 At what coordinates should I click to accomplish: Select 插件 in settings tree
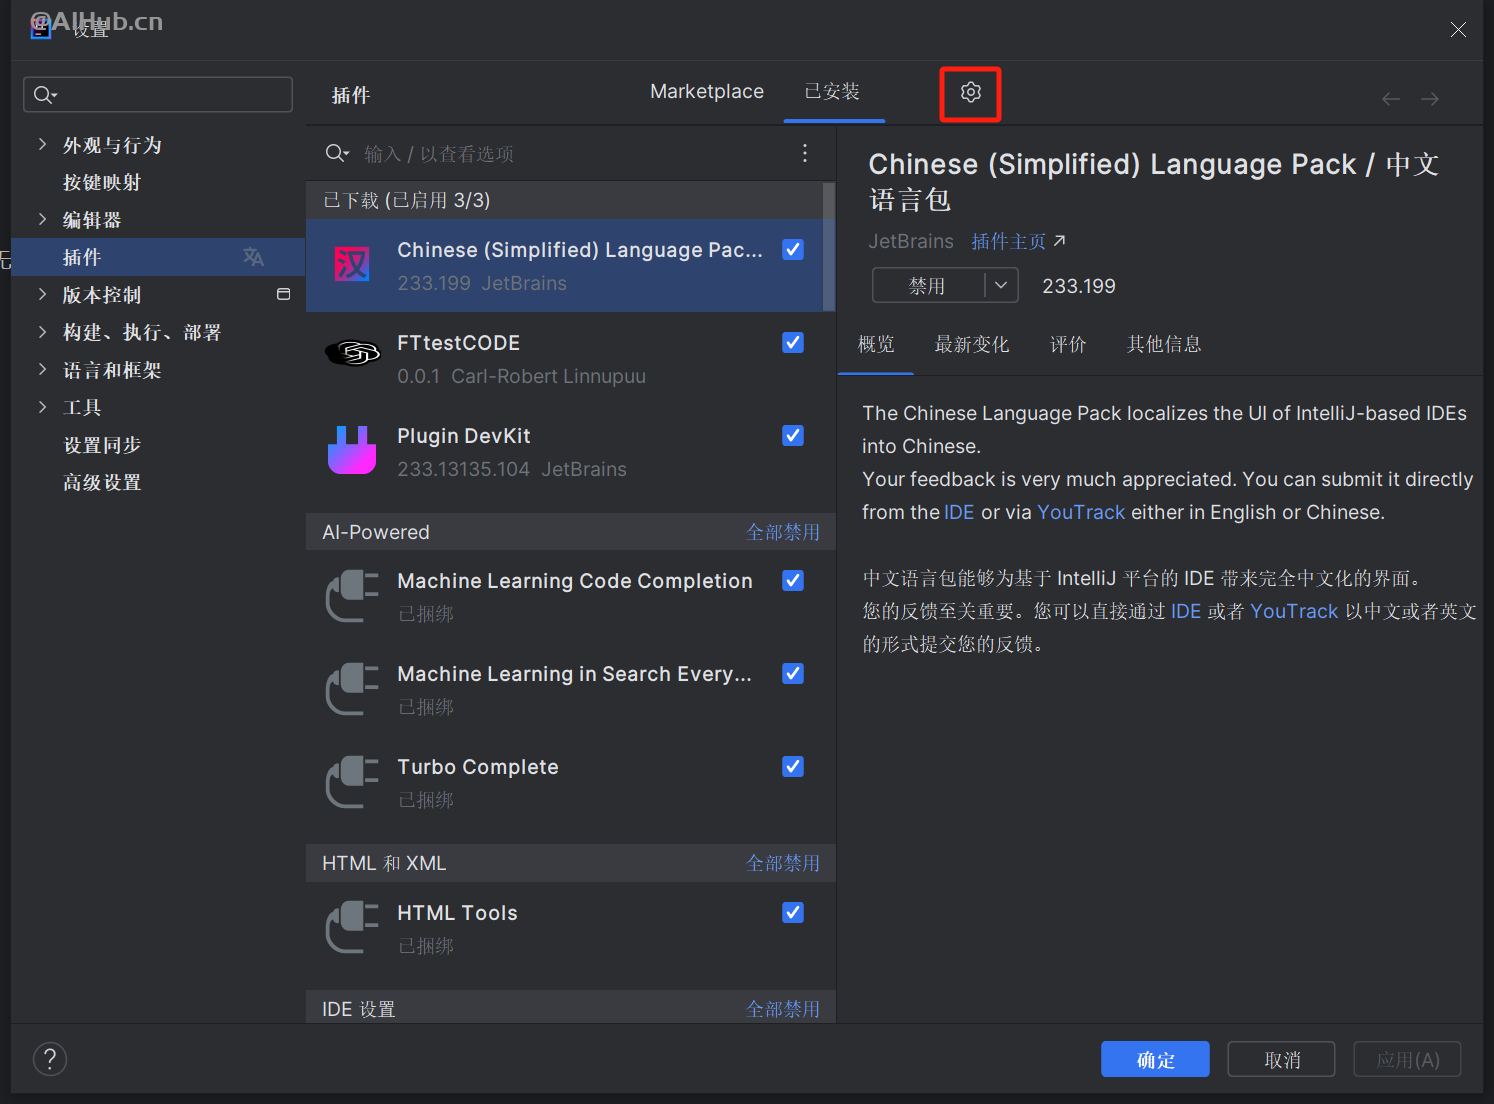[x=158, y=257]
